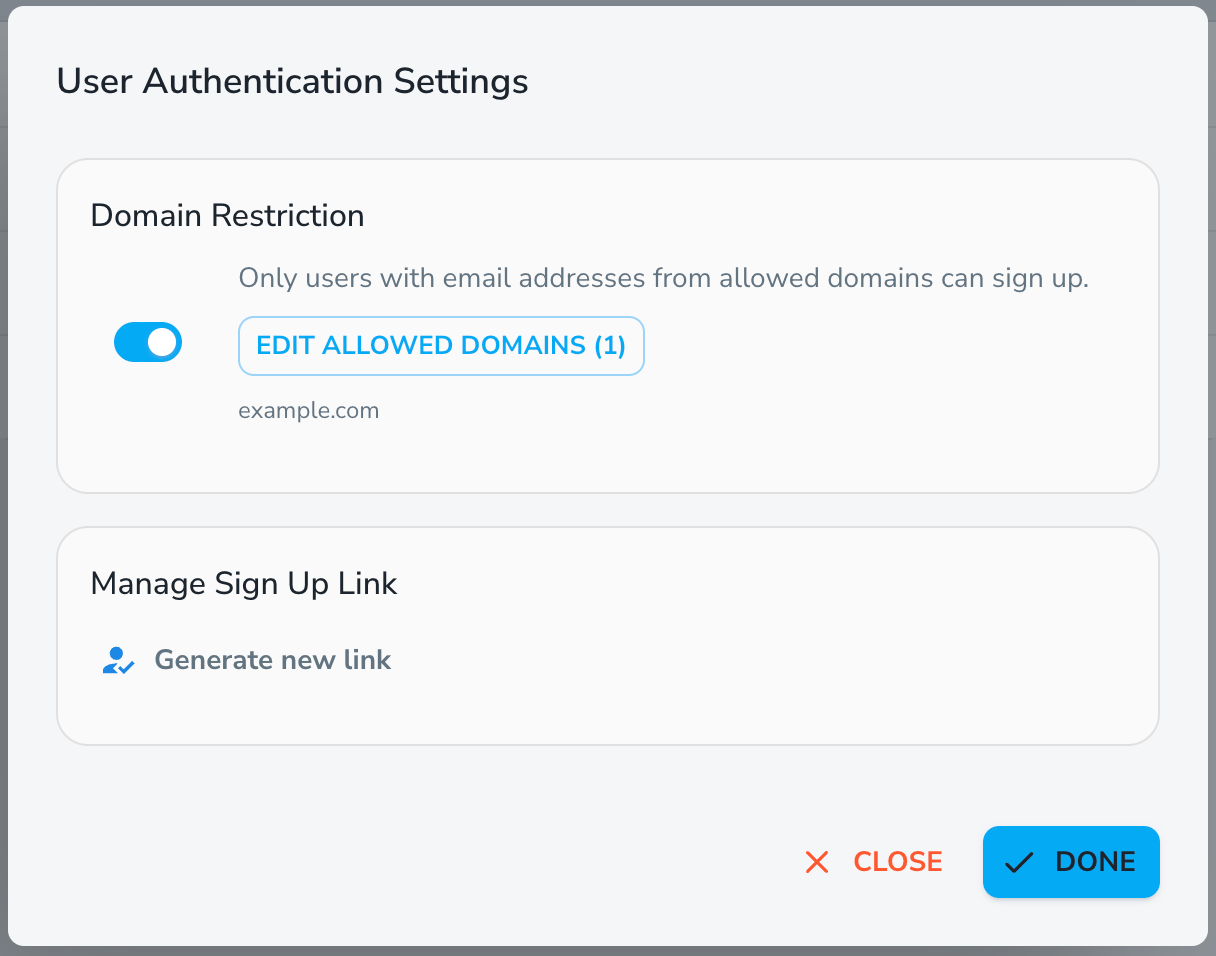Viewport: 1216px width, 956px height.
Task: Click the example.com domain text
Action: coord(308,411)
